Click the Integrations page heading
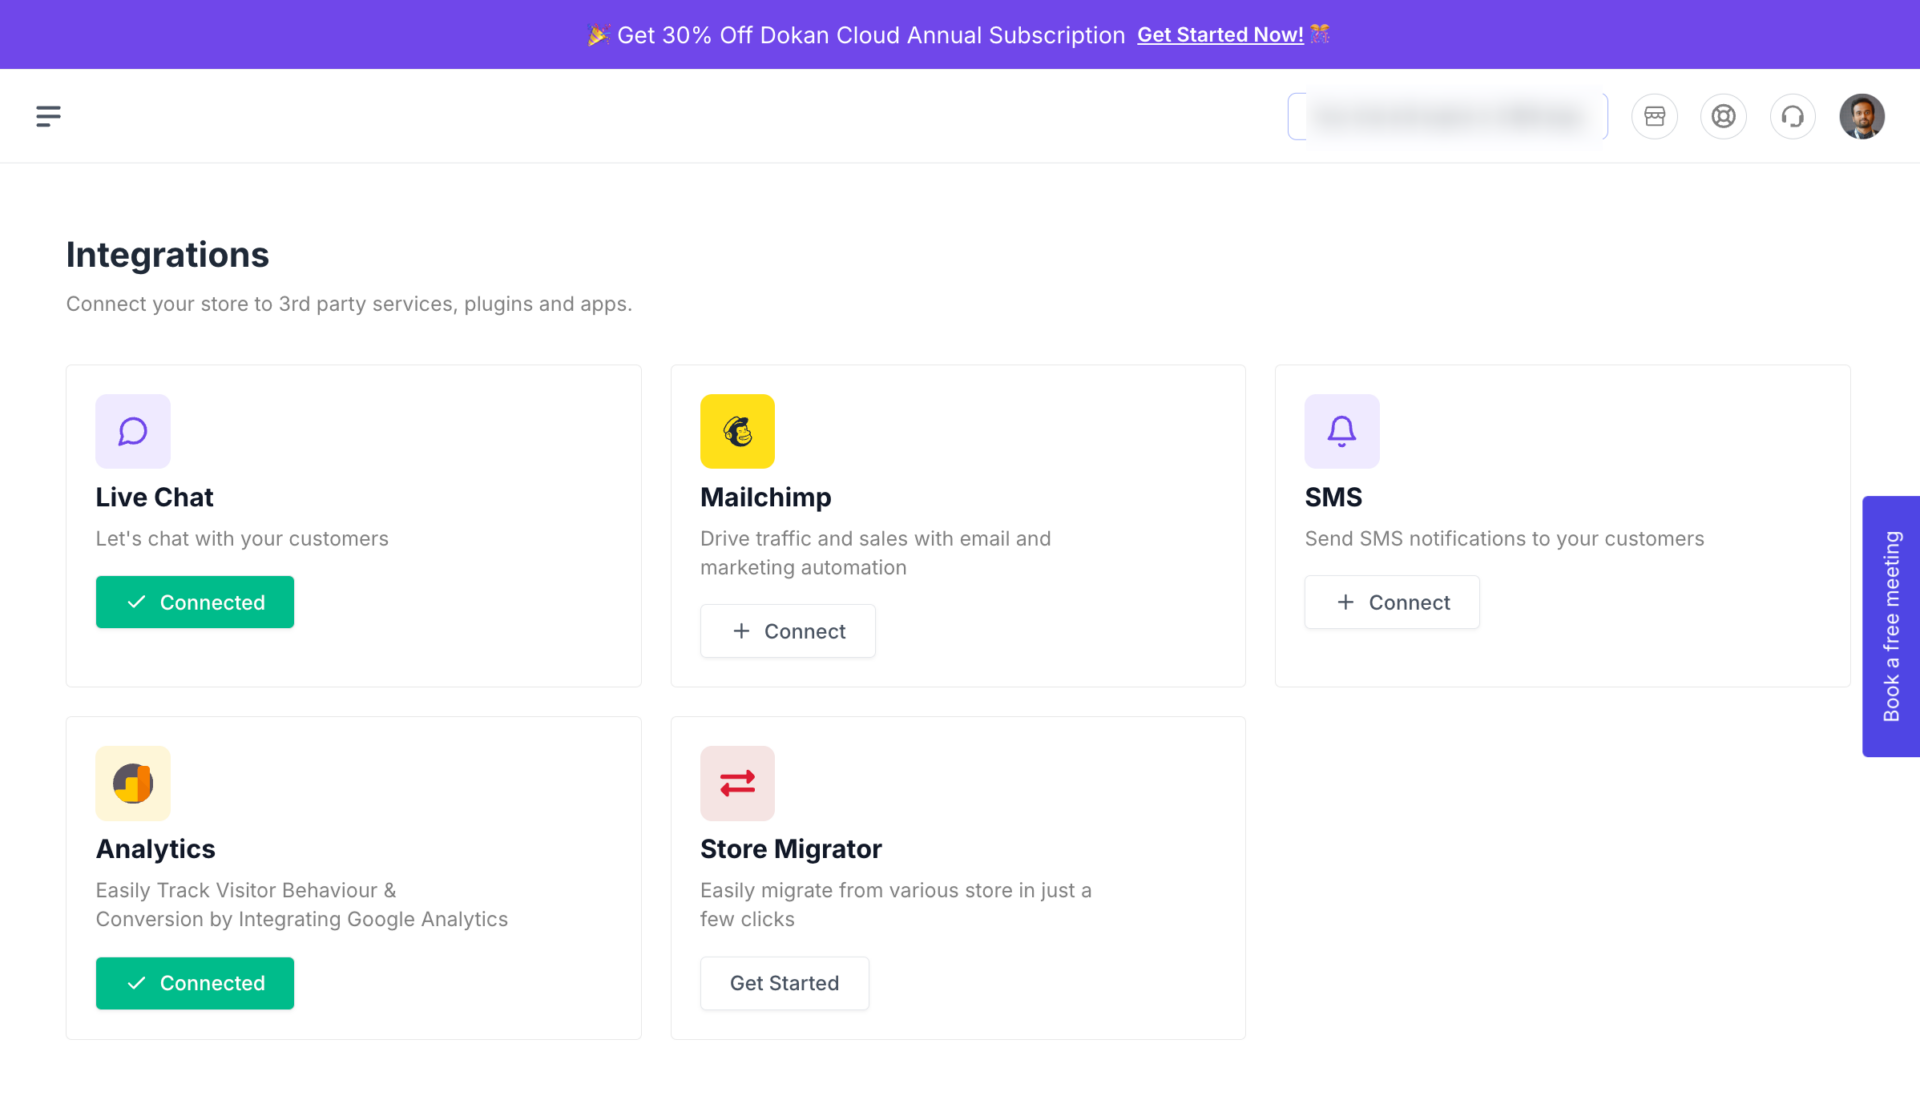 tap(167, 255)
